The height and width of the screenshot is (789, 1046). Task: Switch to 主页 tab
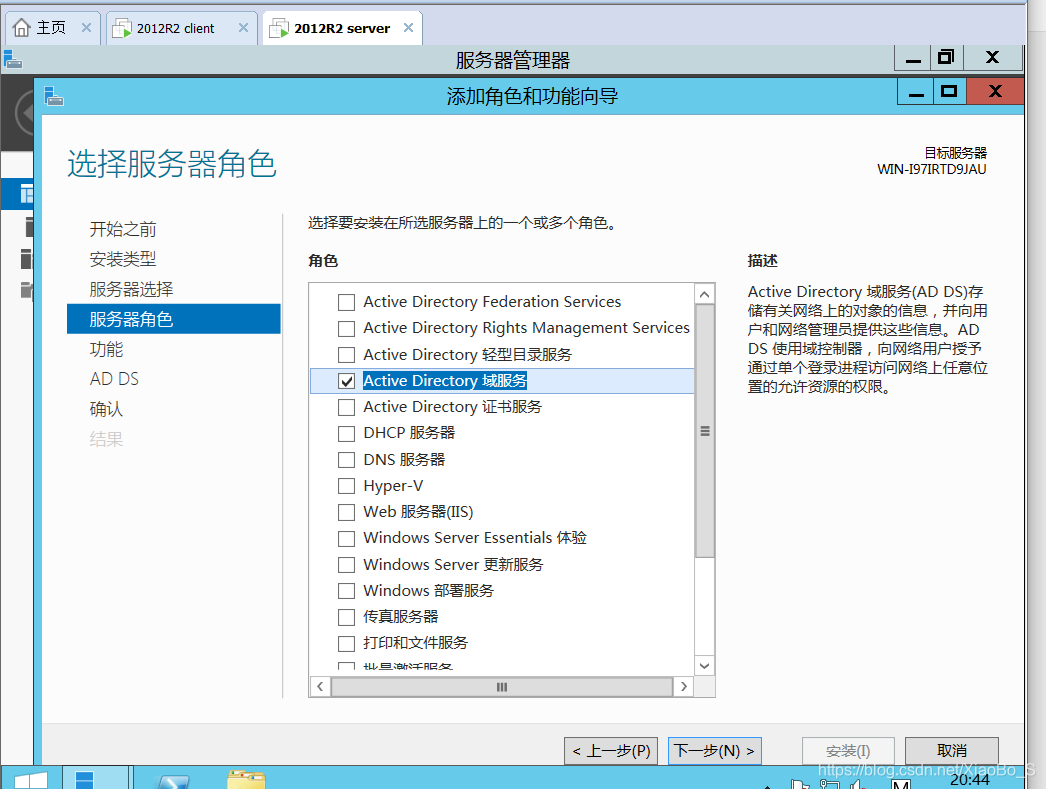click(x=51, y=28)
